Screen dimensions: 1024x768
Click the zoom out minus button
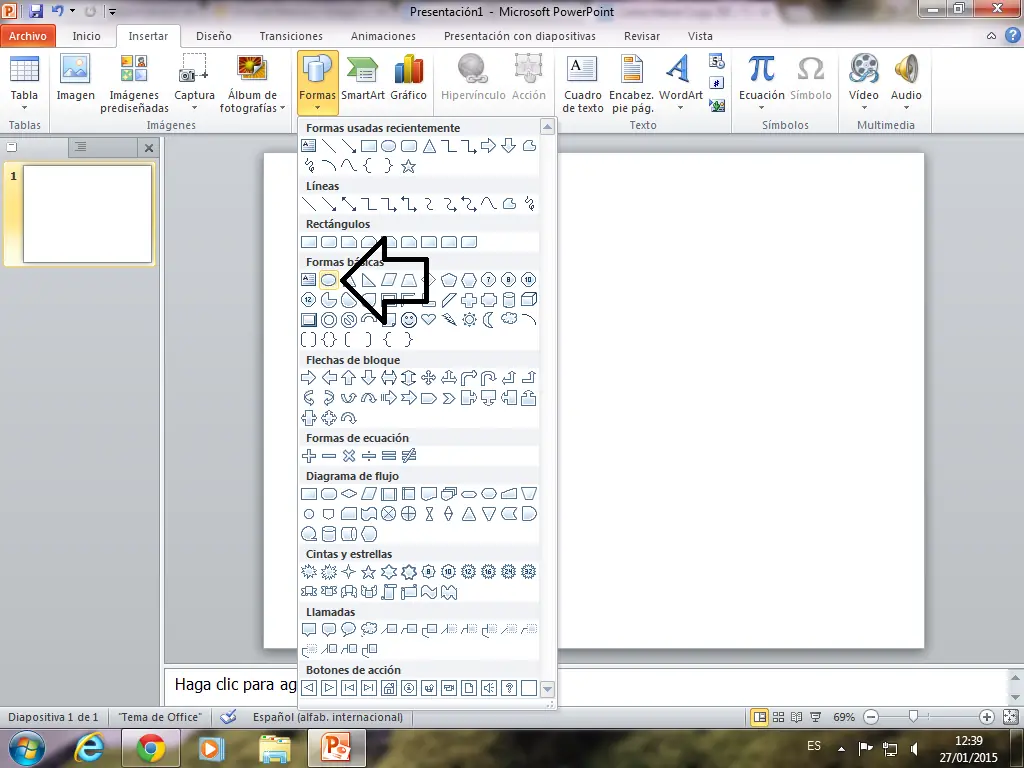click(871, 717)
